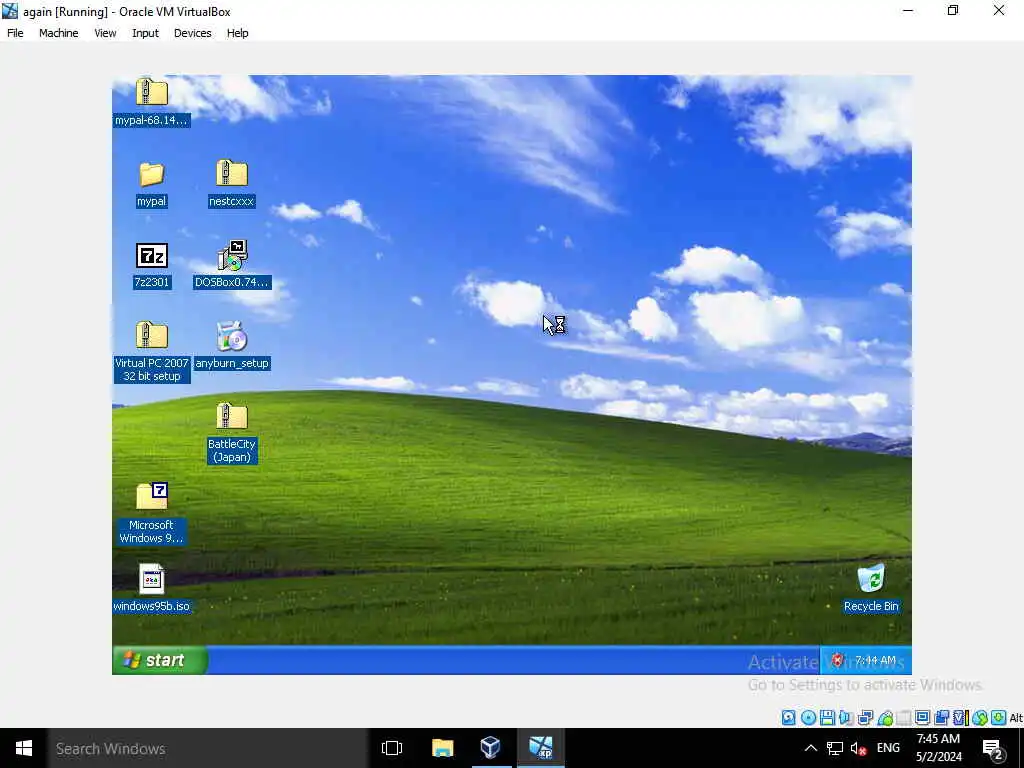
Task: Click the keyboard capture indicator
Action: [999, 718]
